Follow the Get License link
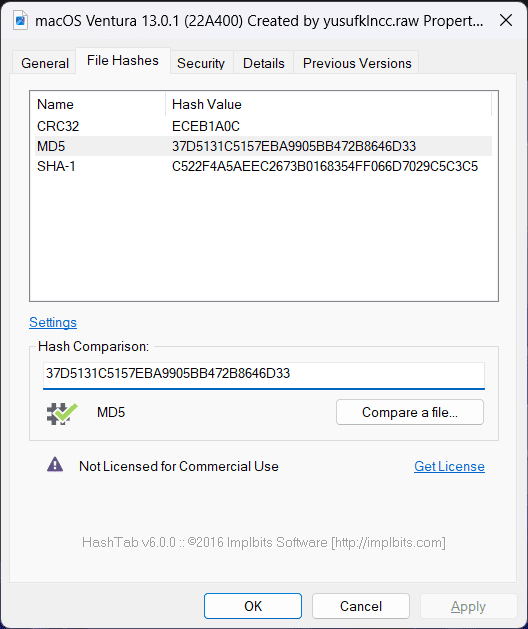The width and height of the screenshot is (528, 629). (449, 466)
